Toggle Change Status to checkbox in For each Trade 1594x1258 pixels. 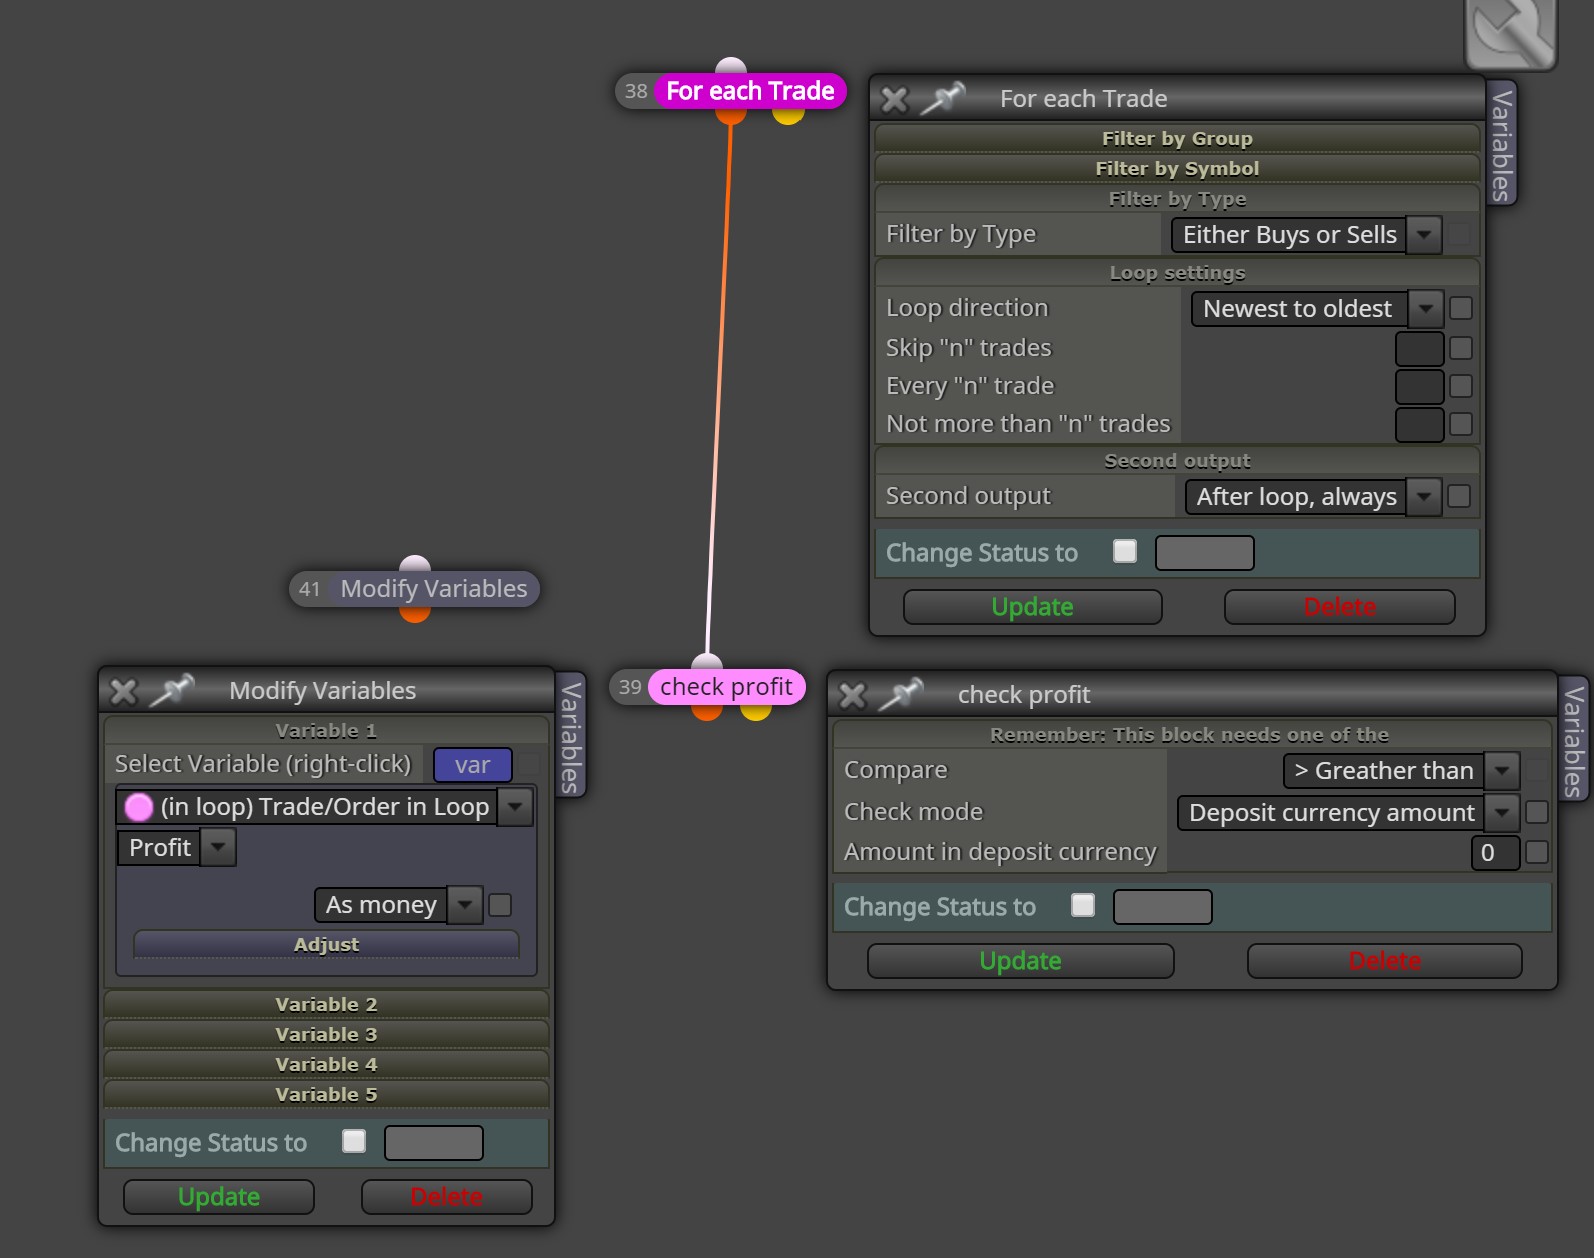tap(1125, 551)
